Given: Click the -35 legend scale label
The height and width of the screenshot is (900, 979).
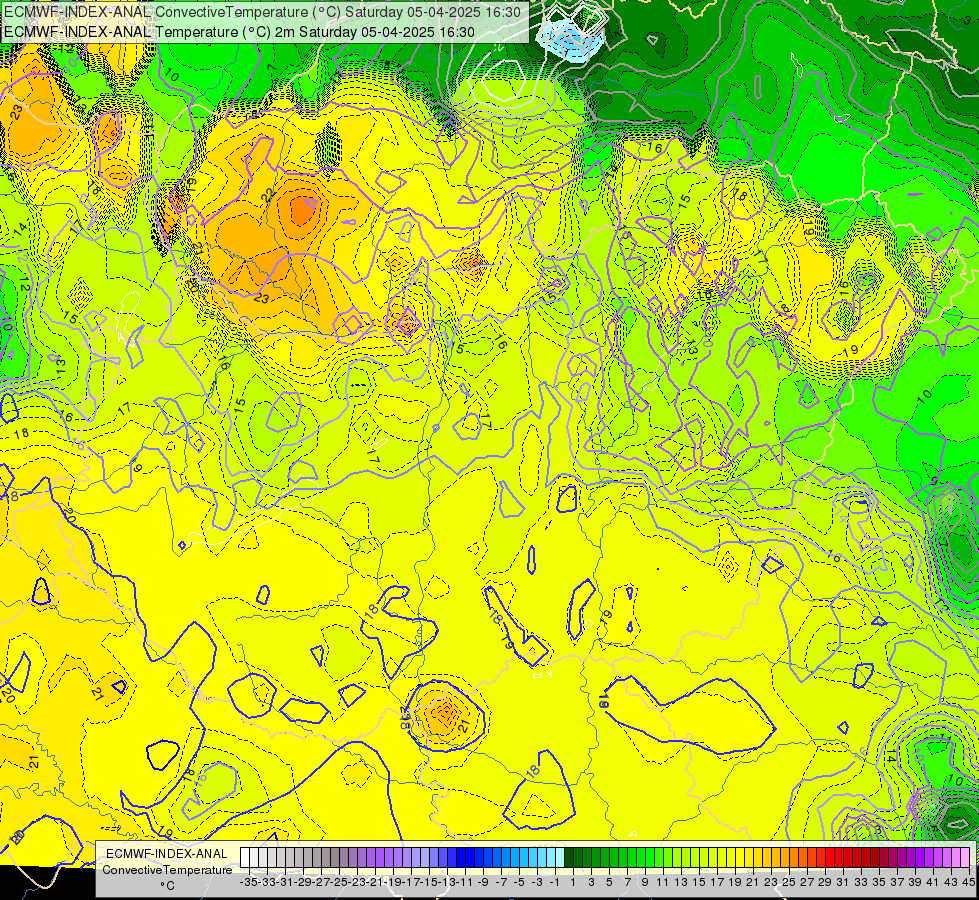Looking at the screenshot, I should pos(248,882).
